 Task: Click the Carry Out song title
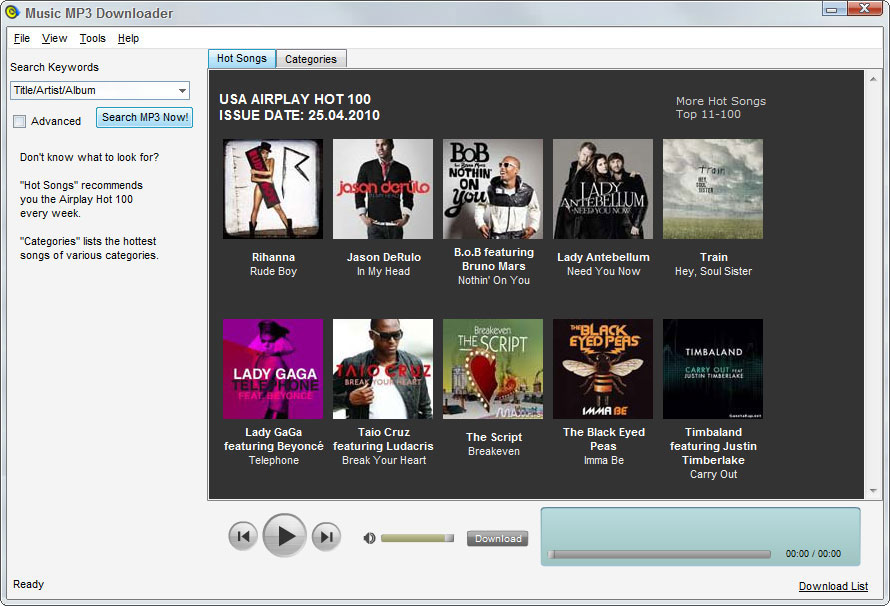(713, 474)
